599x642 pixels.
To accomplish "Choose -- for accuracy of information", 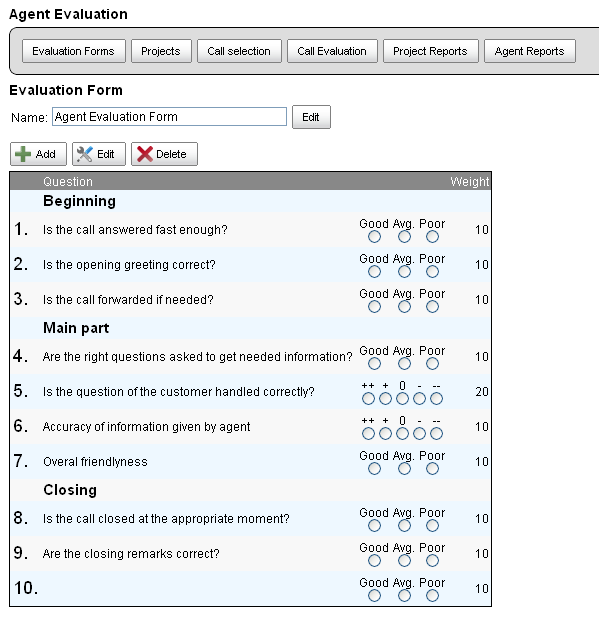I will click(436, 434).
